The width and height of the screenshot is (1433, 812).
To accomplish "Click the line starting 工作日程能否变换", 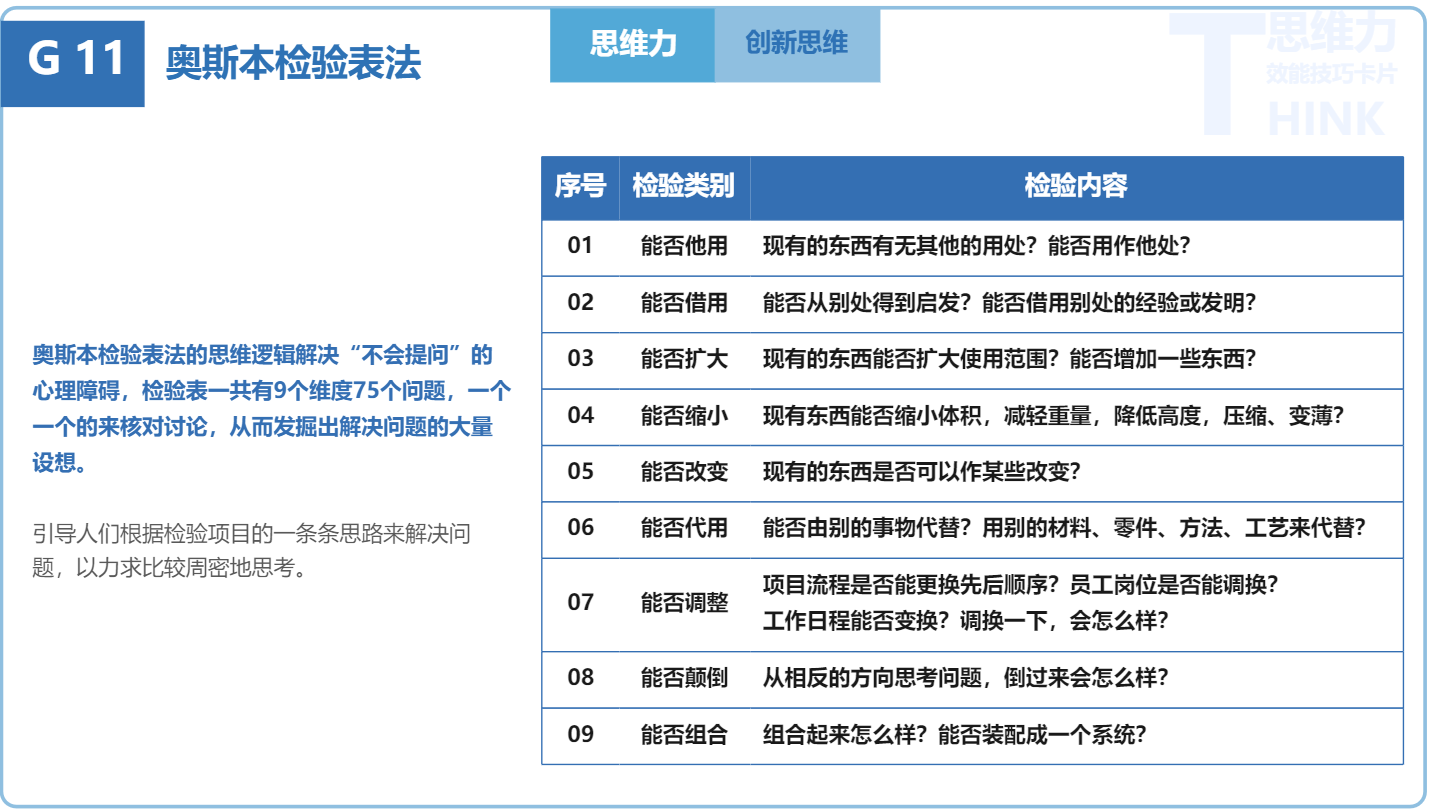I will (966, 621).
